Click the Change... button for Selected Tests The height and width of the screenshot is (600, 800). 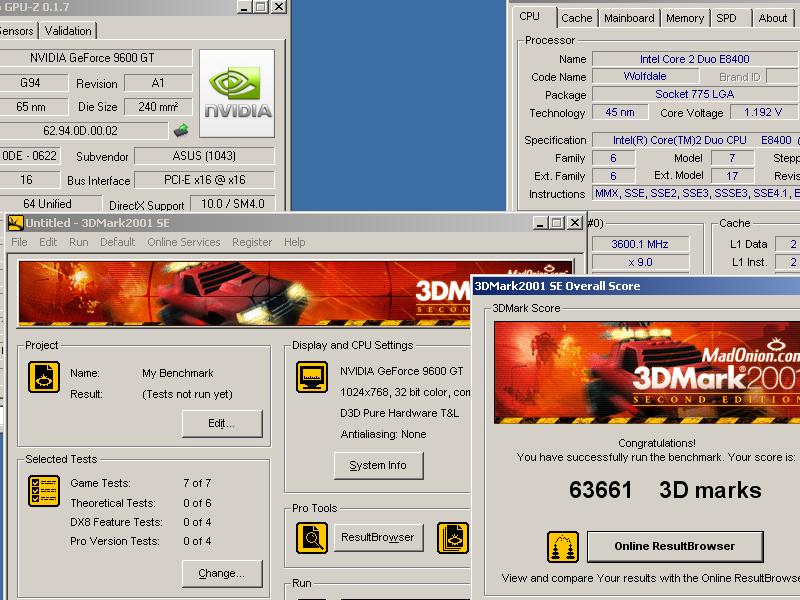222,573
